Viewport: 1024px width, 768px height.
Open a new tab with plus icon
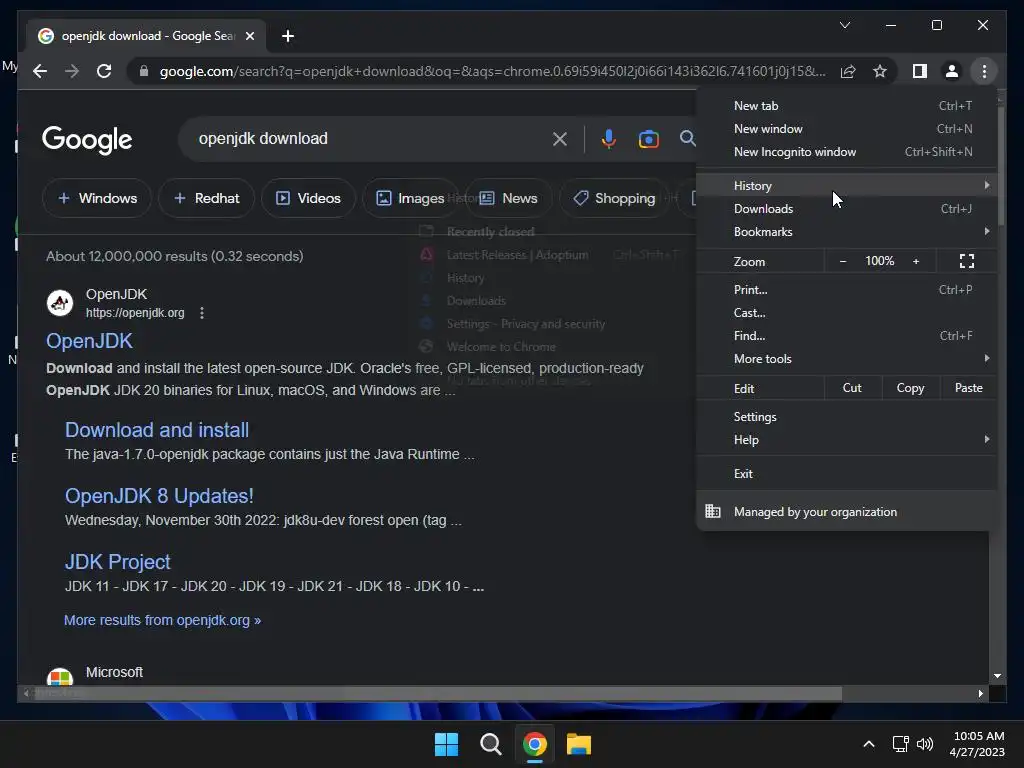[x=288, y=36]
